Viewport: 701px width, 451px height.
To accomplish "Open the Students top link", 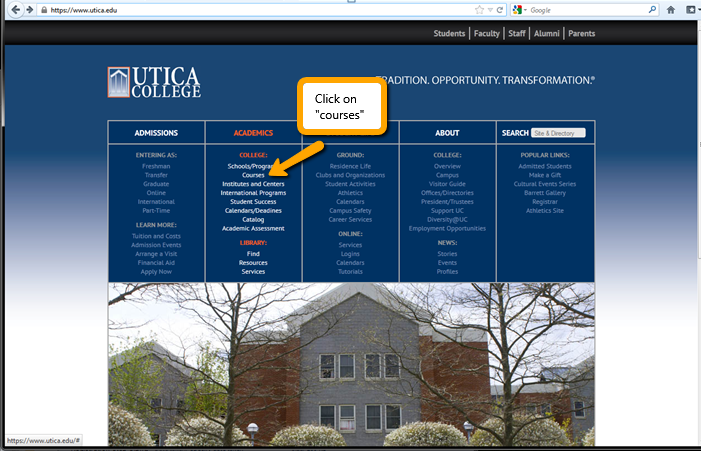I will coord(449,34).
